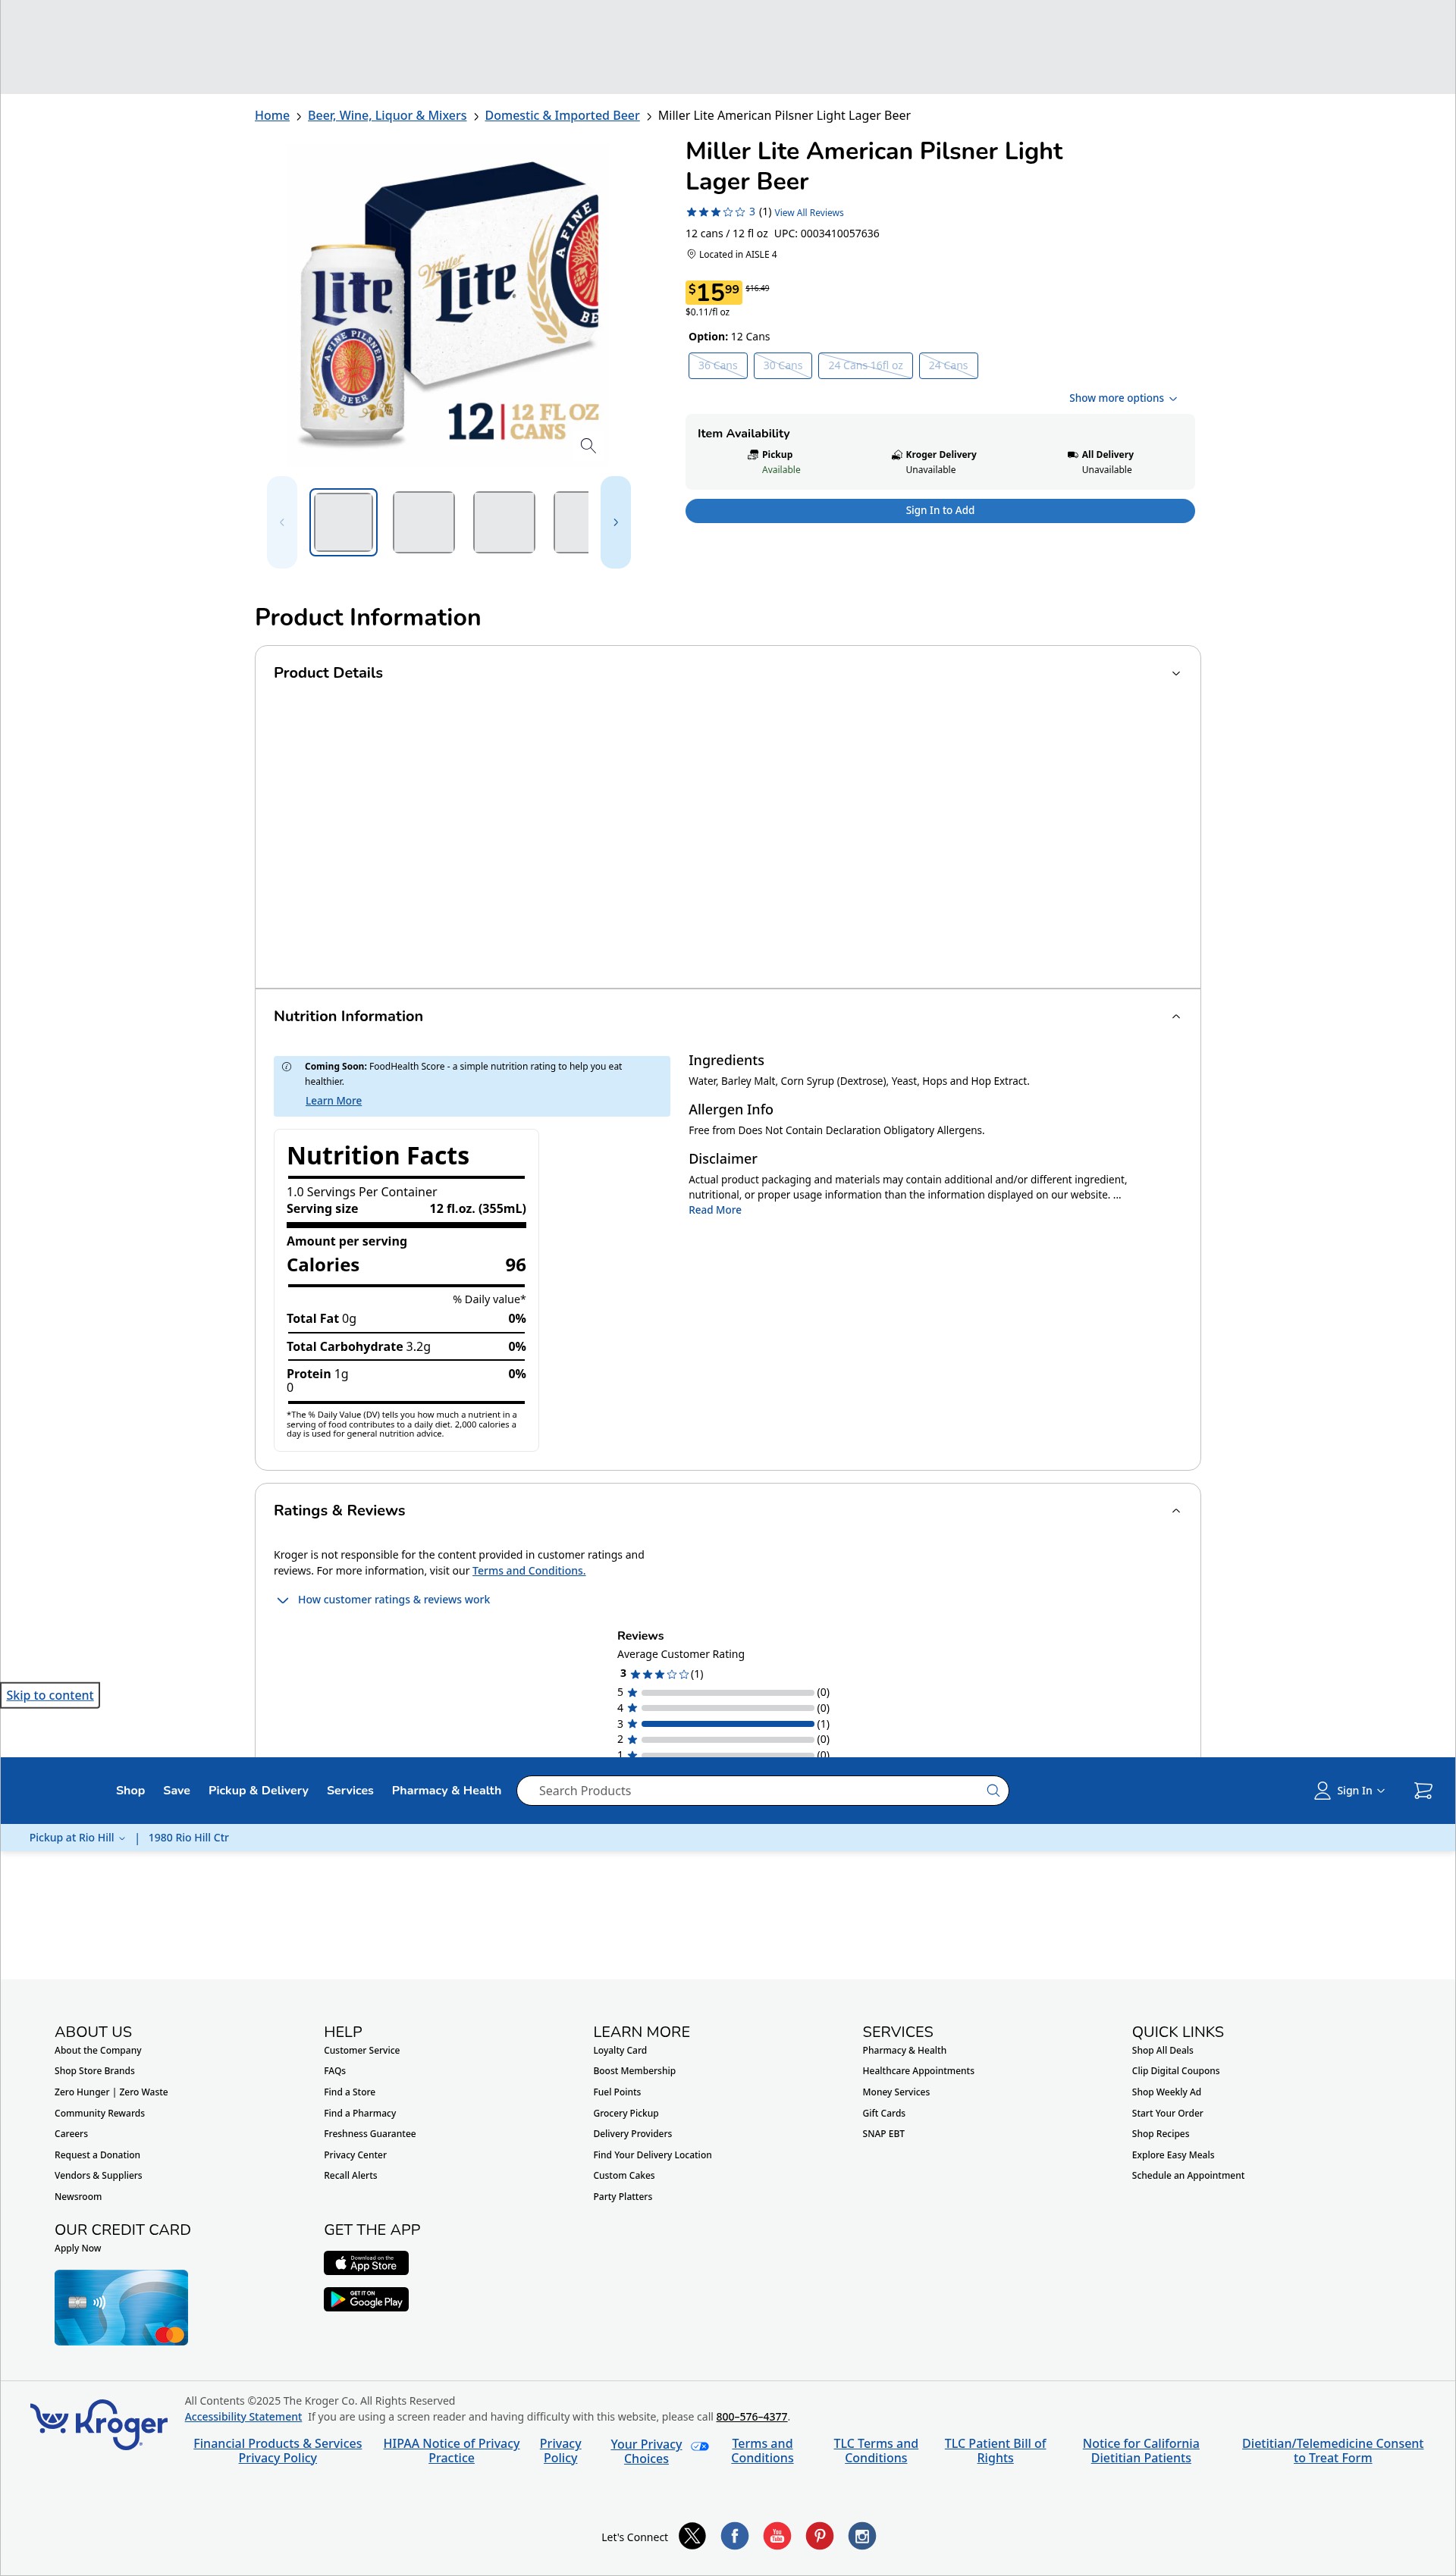Click the product star rating near title
This screenshot has height=2576, width=1456.
[715, 212]
